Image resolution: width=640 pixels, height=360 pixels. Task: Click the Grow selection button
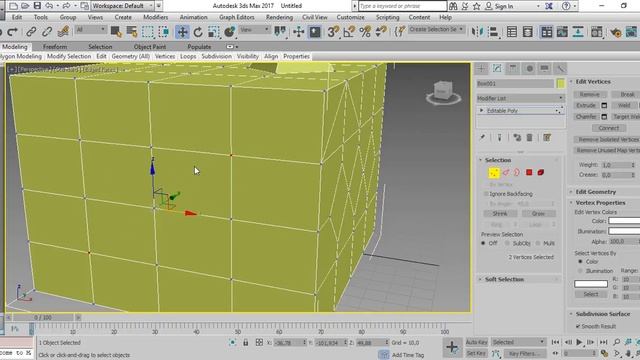[x=538, y=214]
